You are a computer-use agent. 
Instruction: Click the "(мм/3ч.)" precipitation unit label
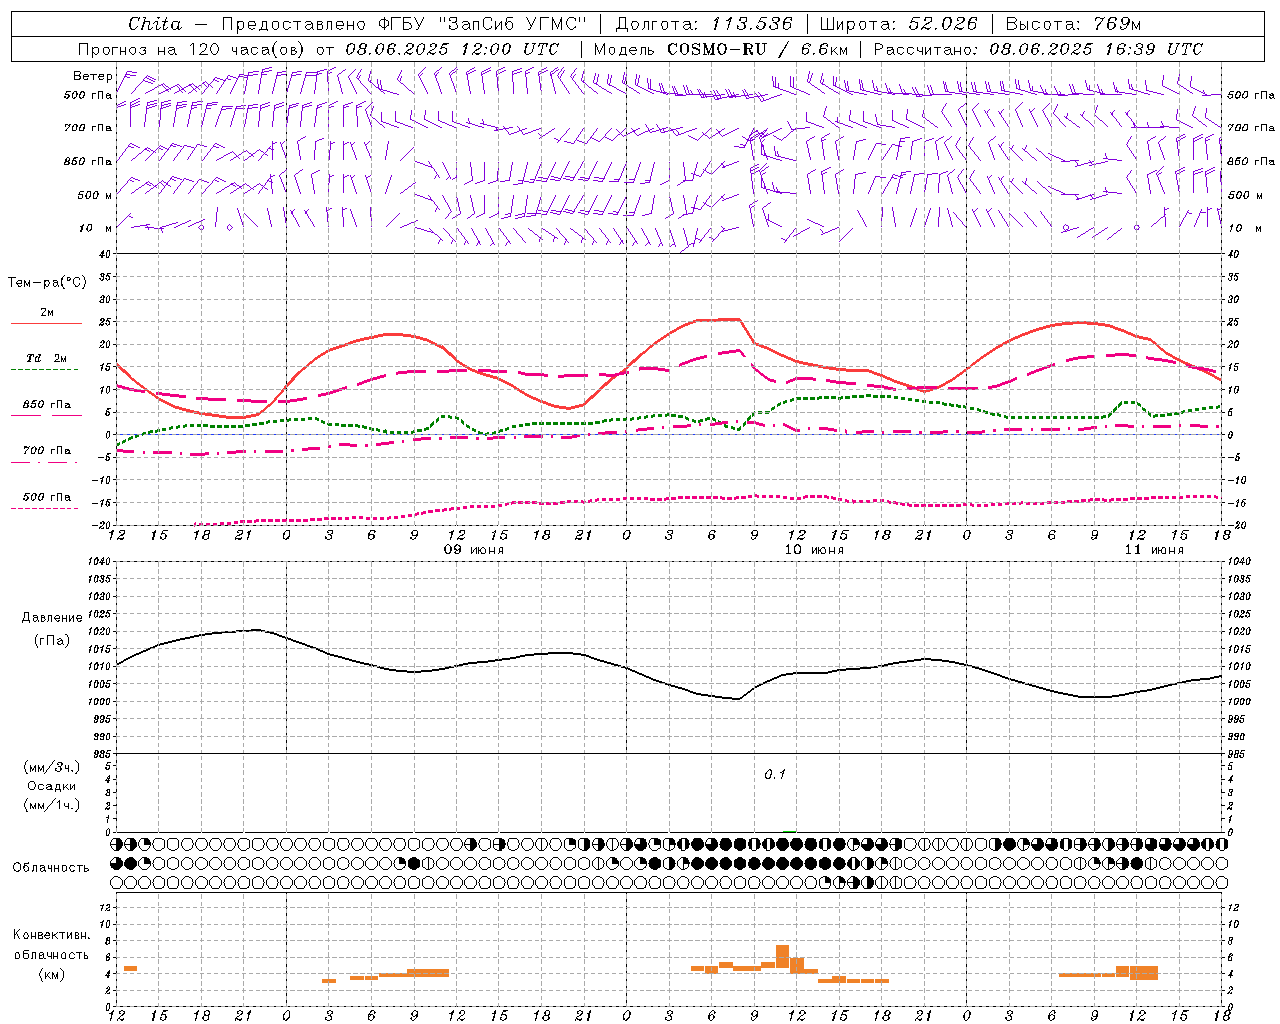tap(52, 767)
